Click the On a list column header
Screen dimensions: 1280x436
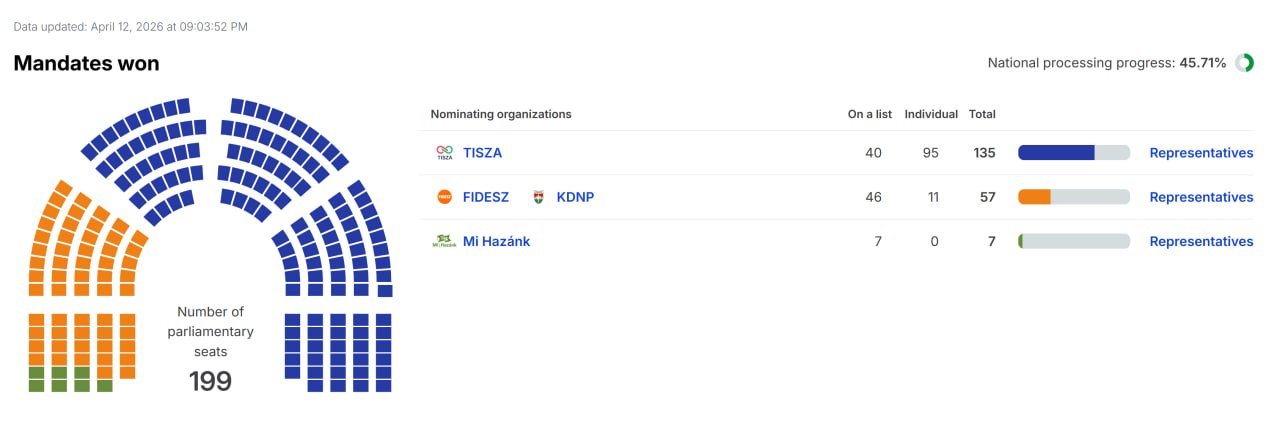pyautogui.click(x=870, y=114)
